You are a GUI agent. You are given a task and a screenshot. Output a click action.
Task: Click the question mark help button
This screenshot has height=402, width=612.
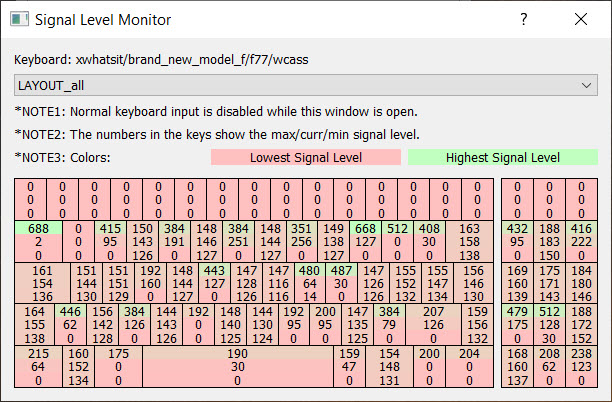pyautogui.click(x=524, y=20)
